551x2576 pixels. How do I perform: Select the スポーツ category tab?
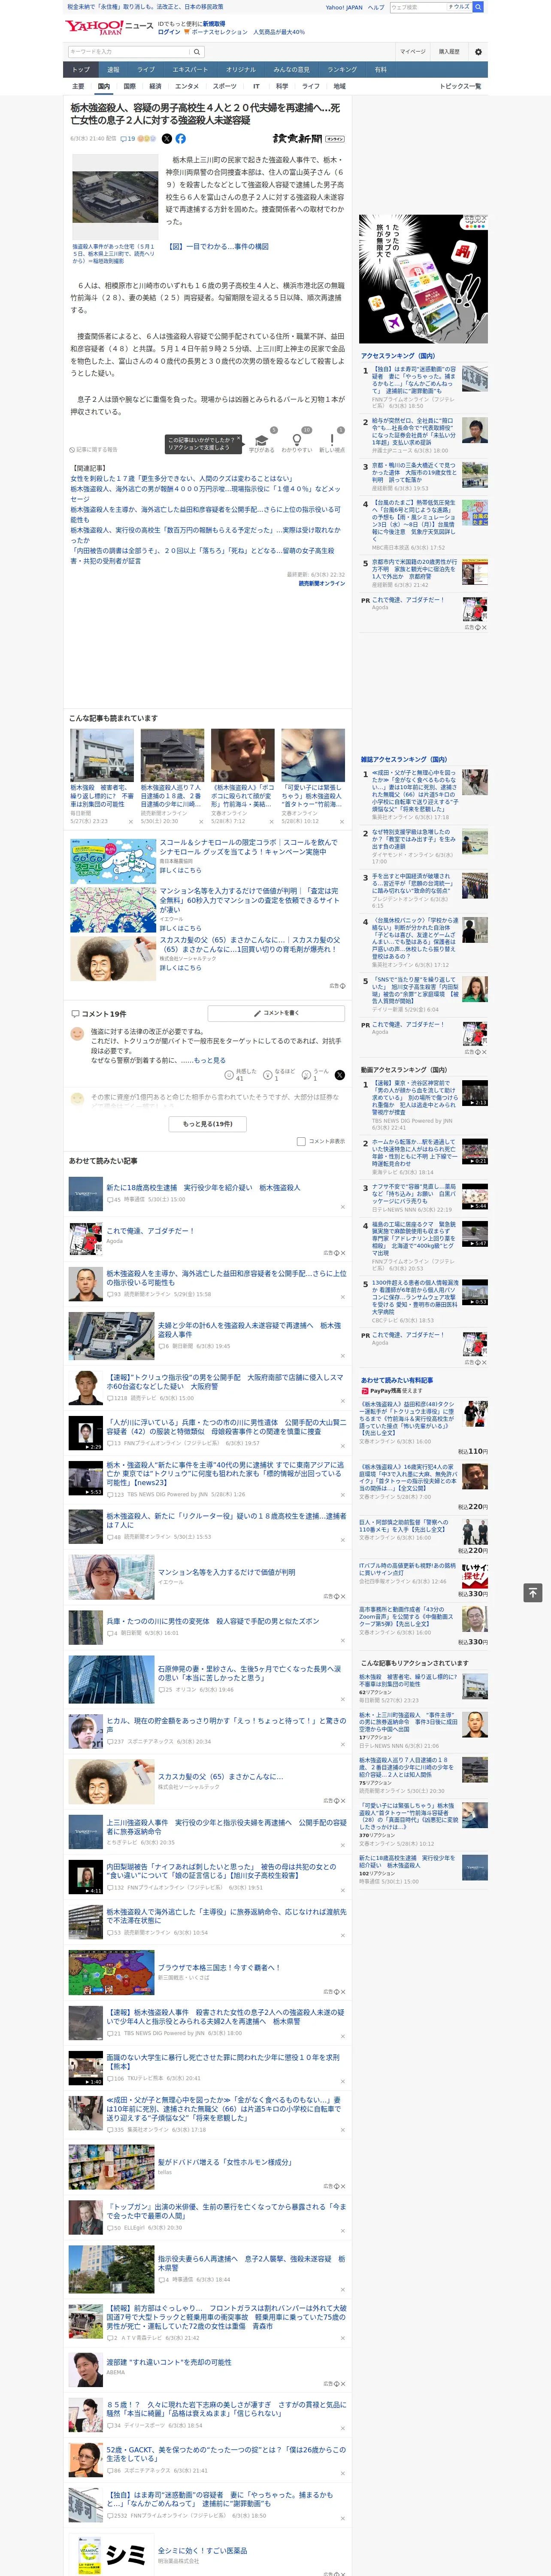click(x=225, y=86)
